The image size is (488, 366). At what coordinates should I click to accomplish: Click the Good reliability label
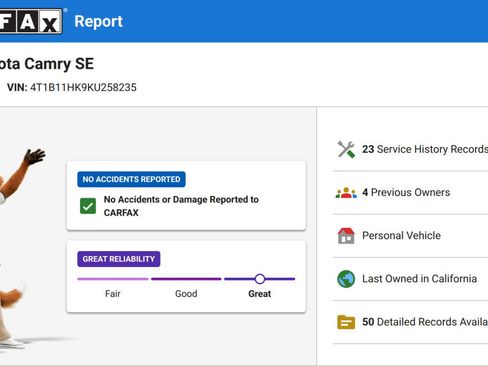[186, 294]
